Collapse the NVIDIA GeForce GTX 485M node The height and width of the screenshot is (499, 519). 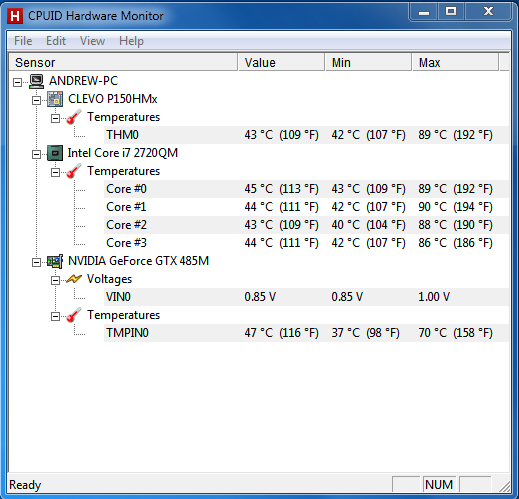[36, 262]
